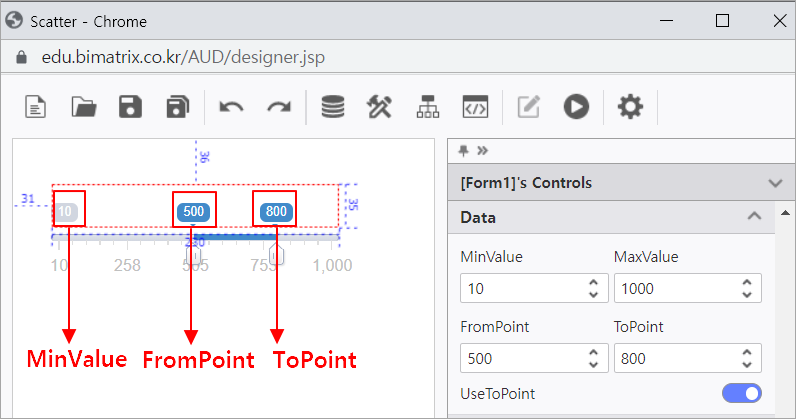Viewport: 796px width, 419px height.
Task: Open the script code editor icon
Action: [x=474, y=106]
